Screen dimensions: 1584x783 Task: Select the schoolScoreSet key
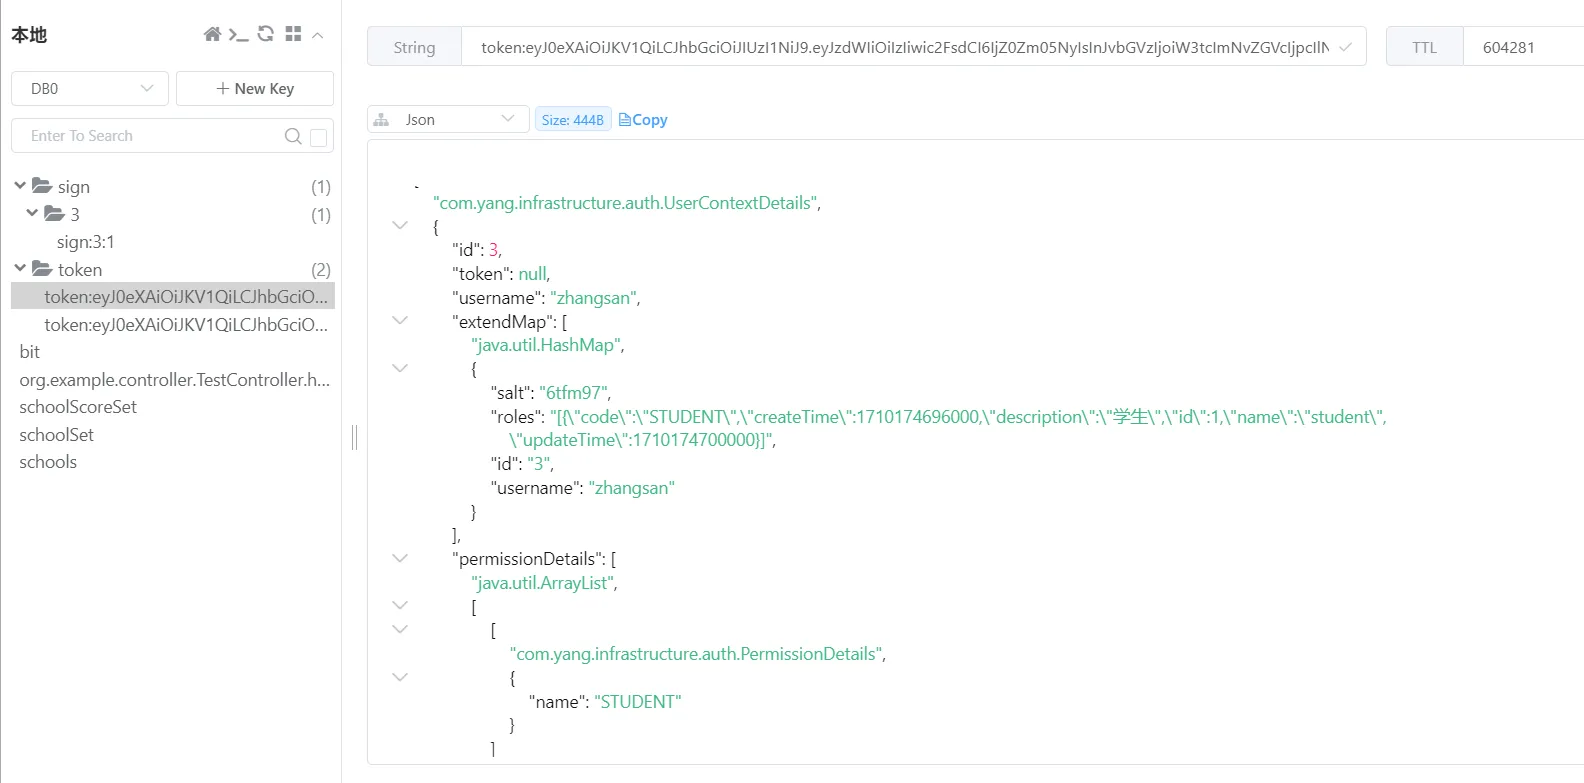pyautogui.click(x=78, y=407)
